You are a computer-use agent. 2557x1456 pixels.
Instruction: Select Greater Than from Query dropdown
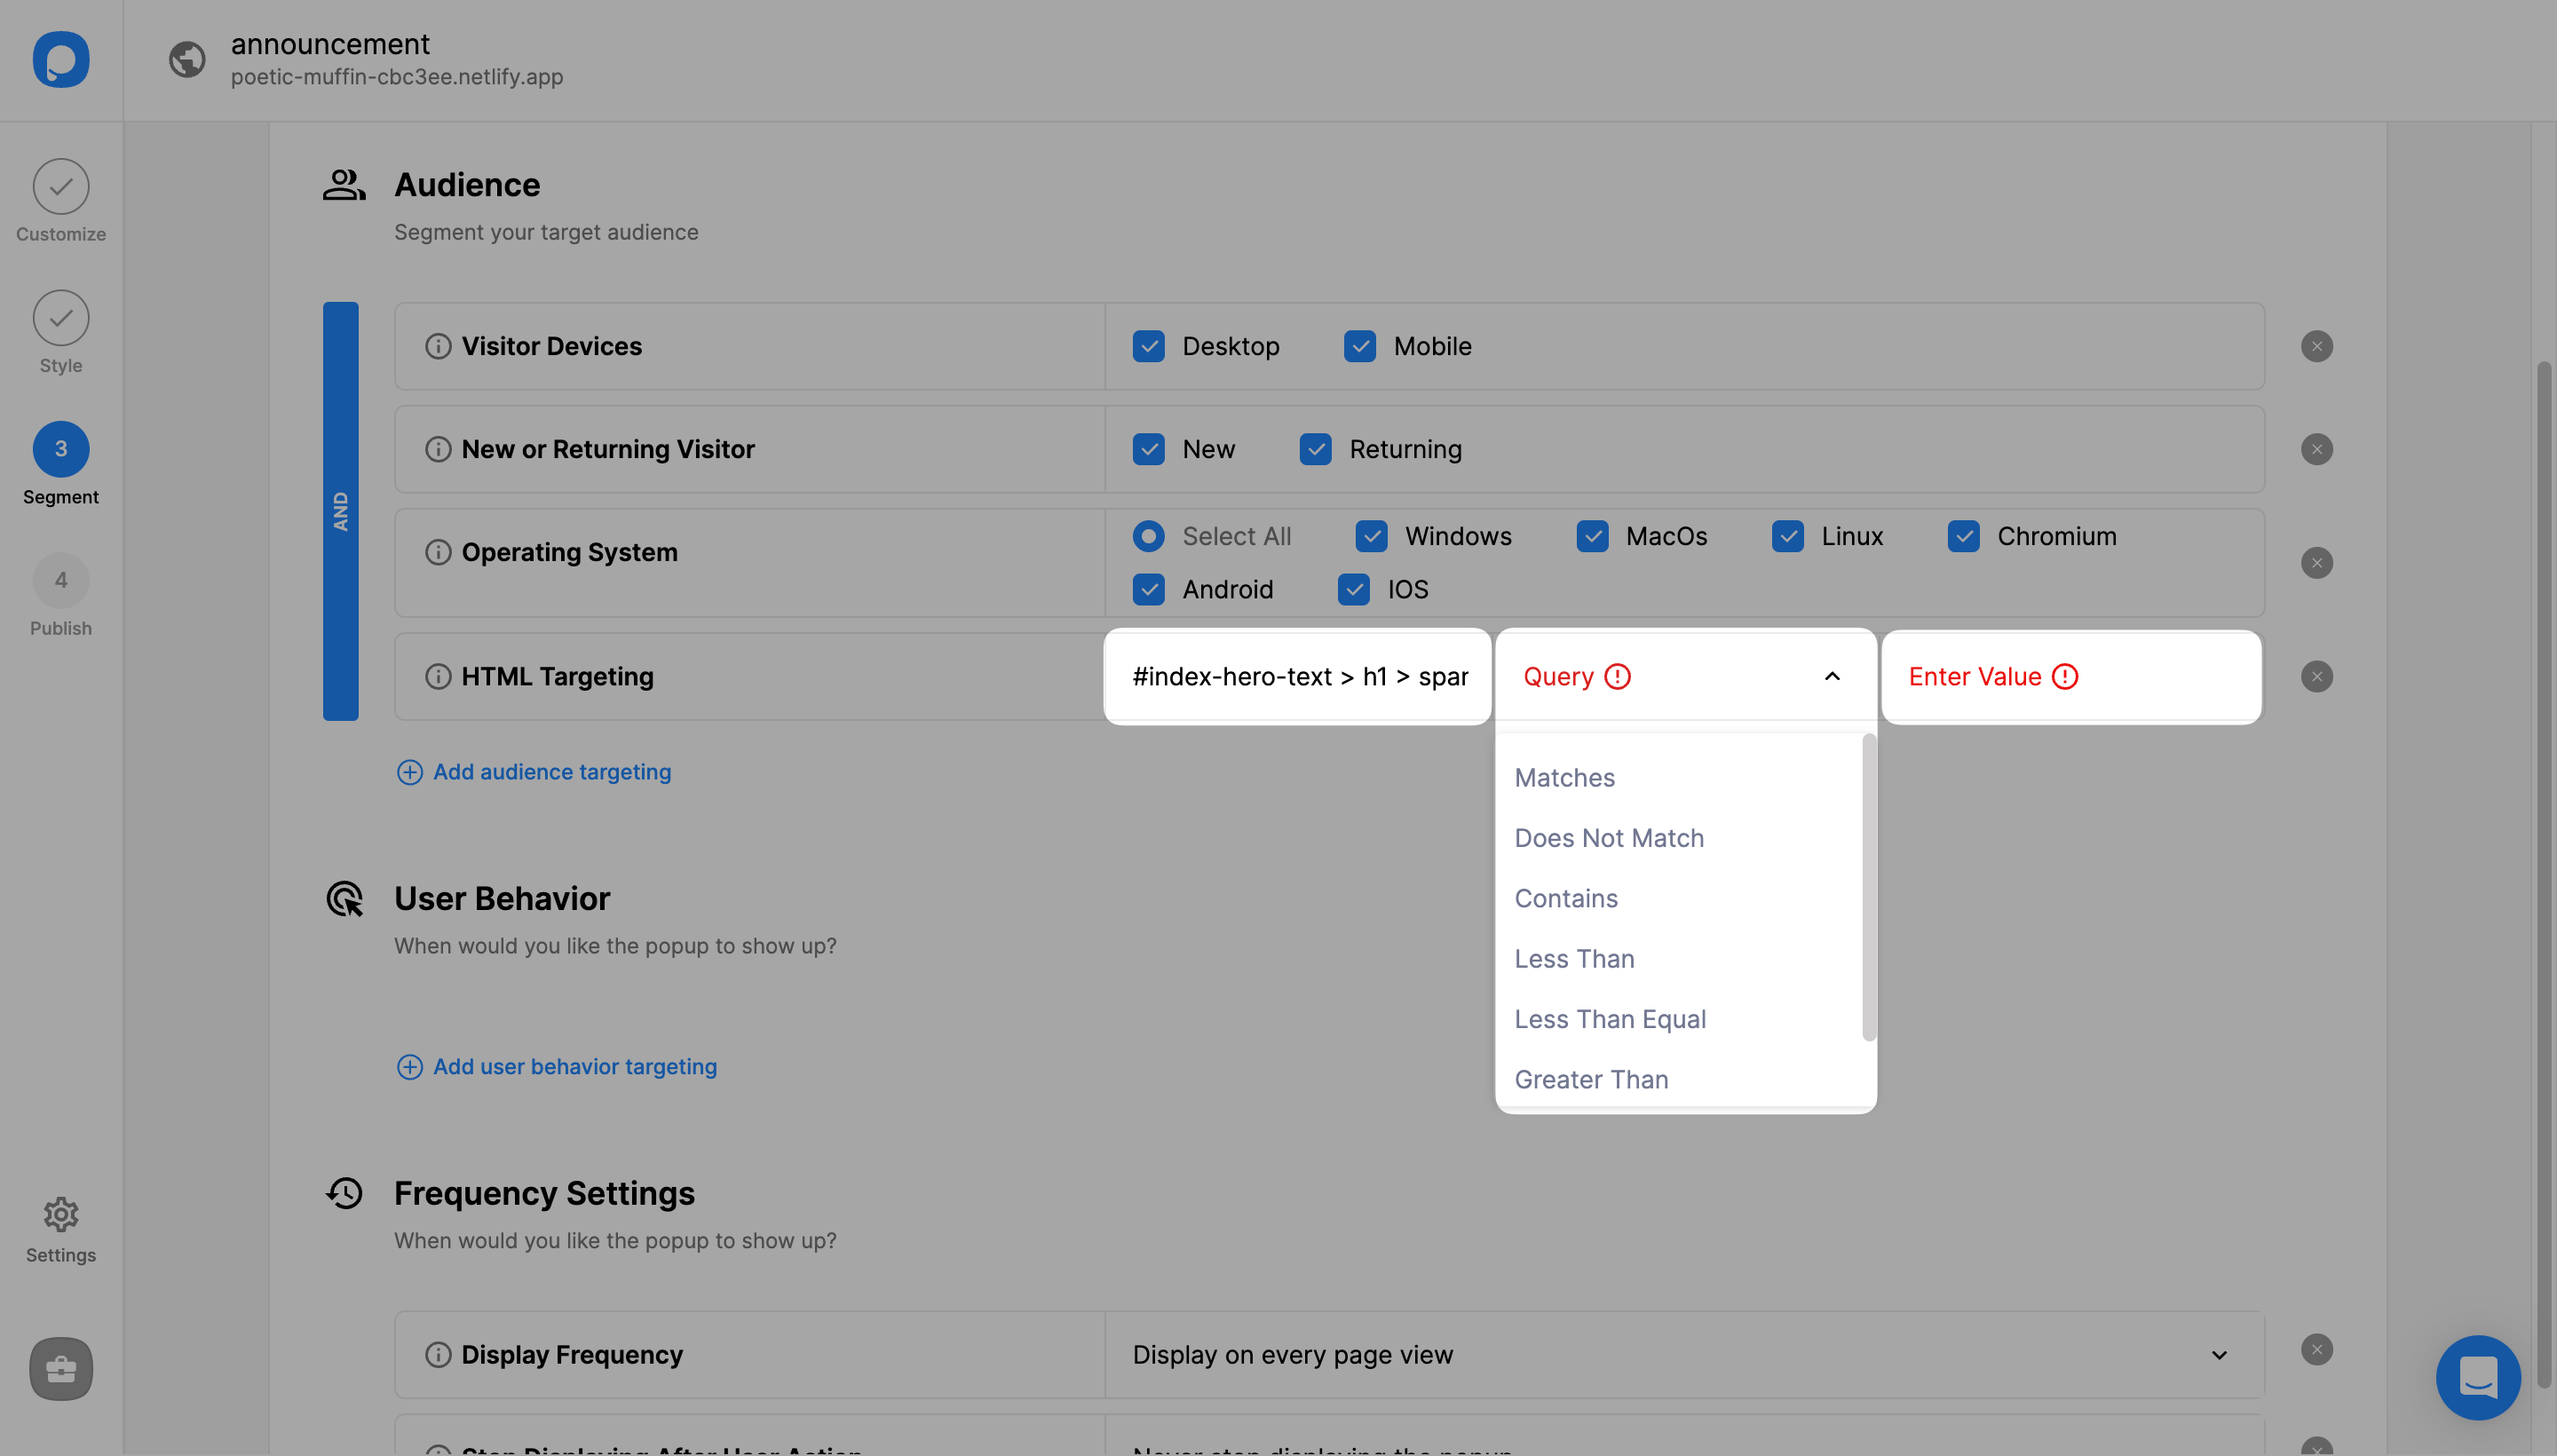[x=1589, y=1079]
